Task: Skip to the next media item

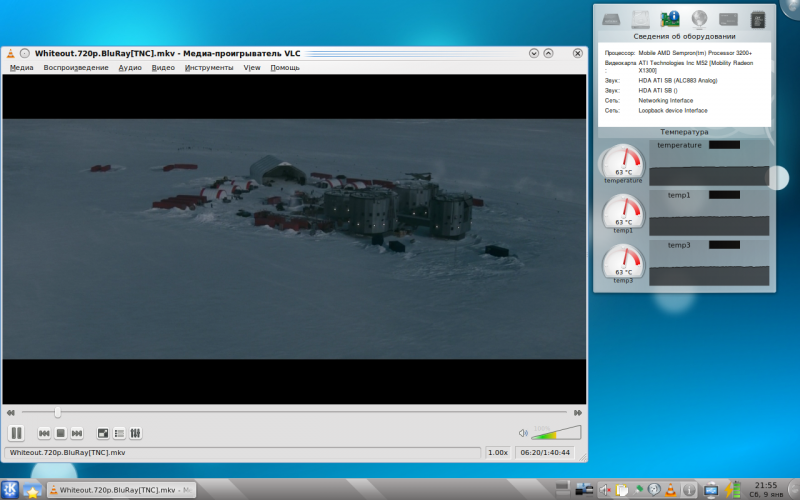Action: [77, 433]
